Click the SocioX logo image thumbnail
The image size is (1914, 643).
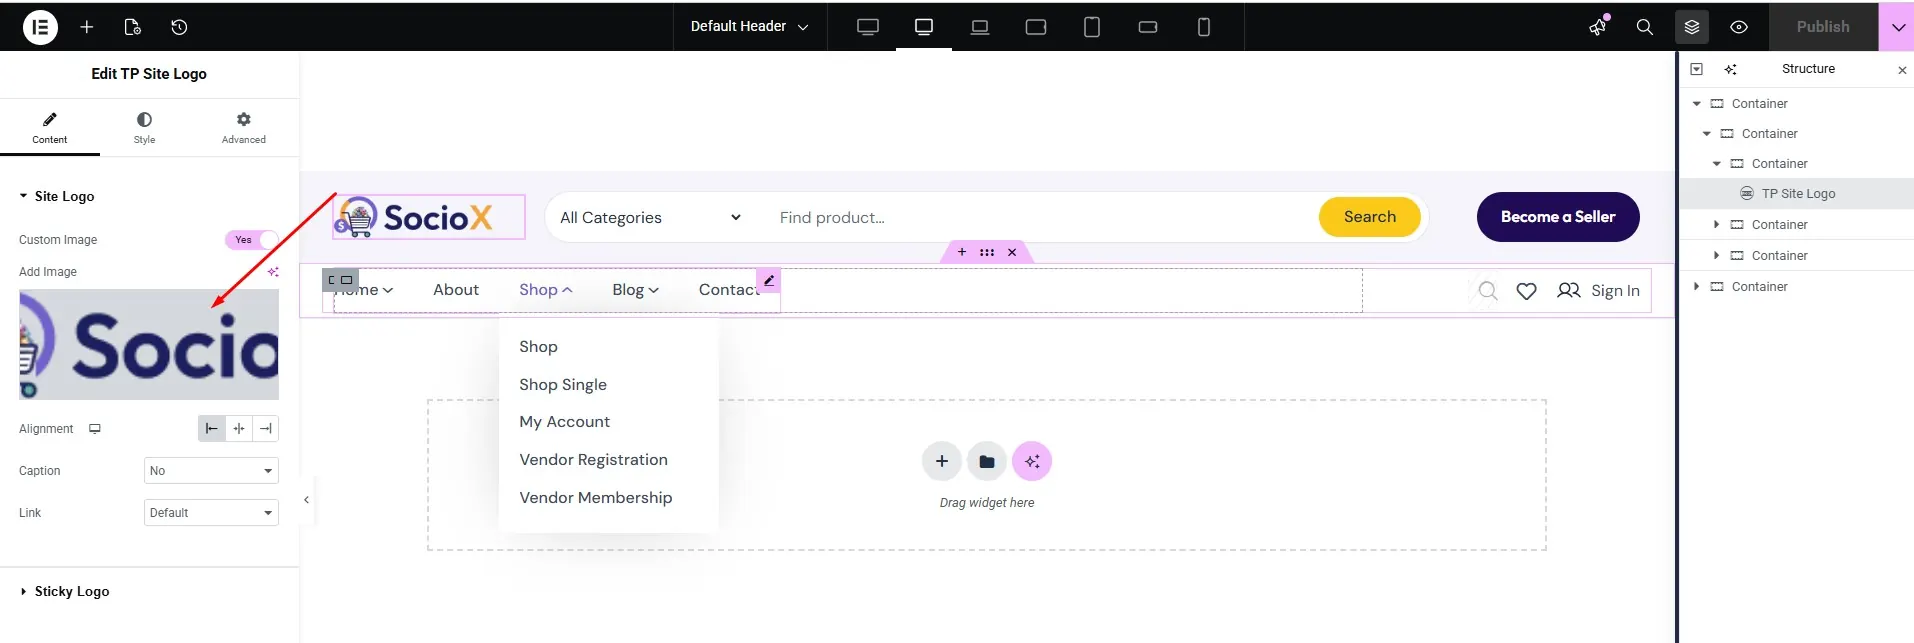149,345
